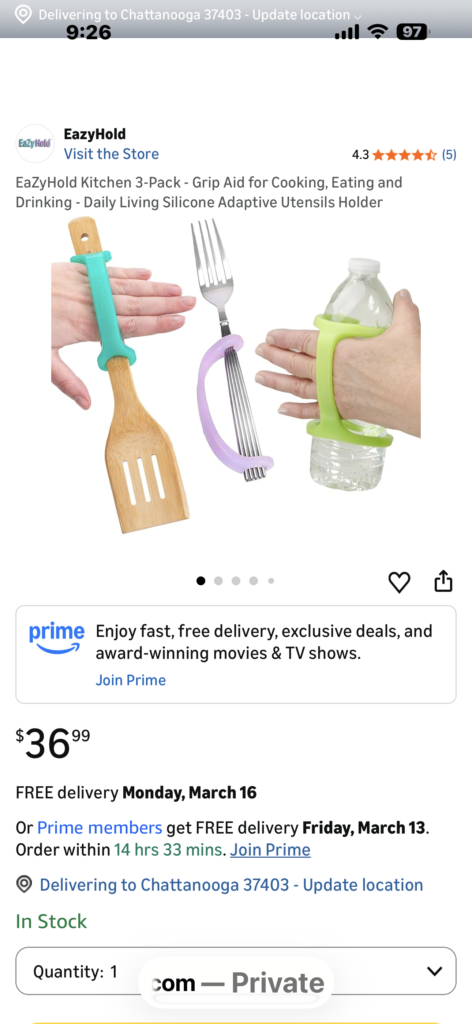
Task: Select the second image carousel dot
Action: coord(219,581)
